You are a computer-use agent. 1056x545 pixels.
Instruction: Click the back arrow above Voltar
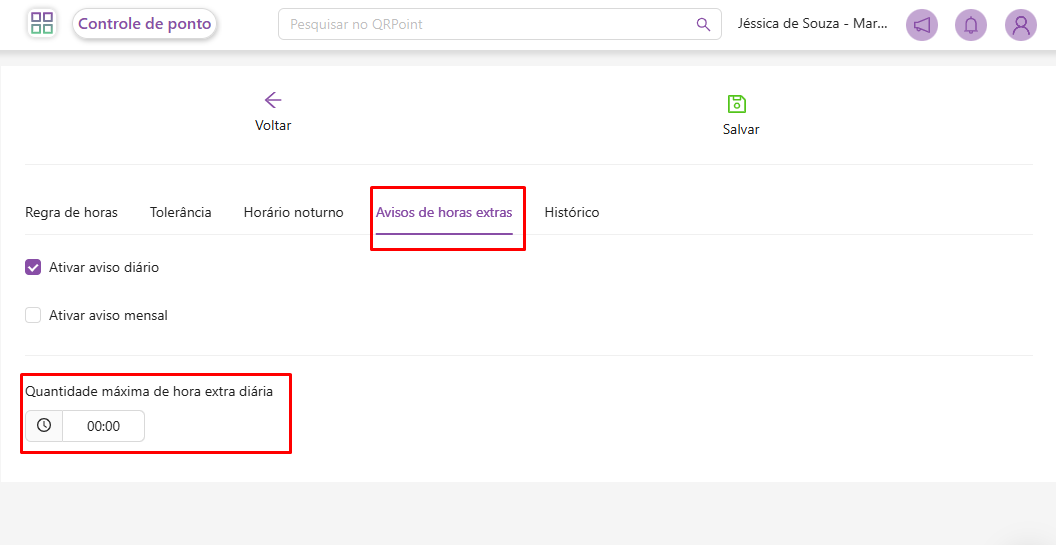[273, 100]
